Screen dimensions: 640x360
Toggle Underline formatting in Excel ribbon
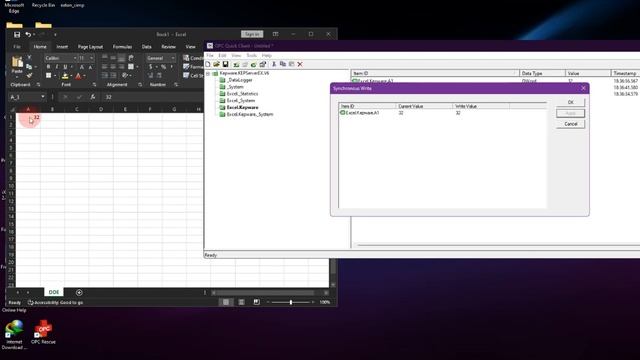tap(65, 67)
